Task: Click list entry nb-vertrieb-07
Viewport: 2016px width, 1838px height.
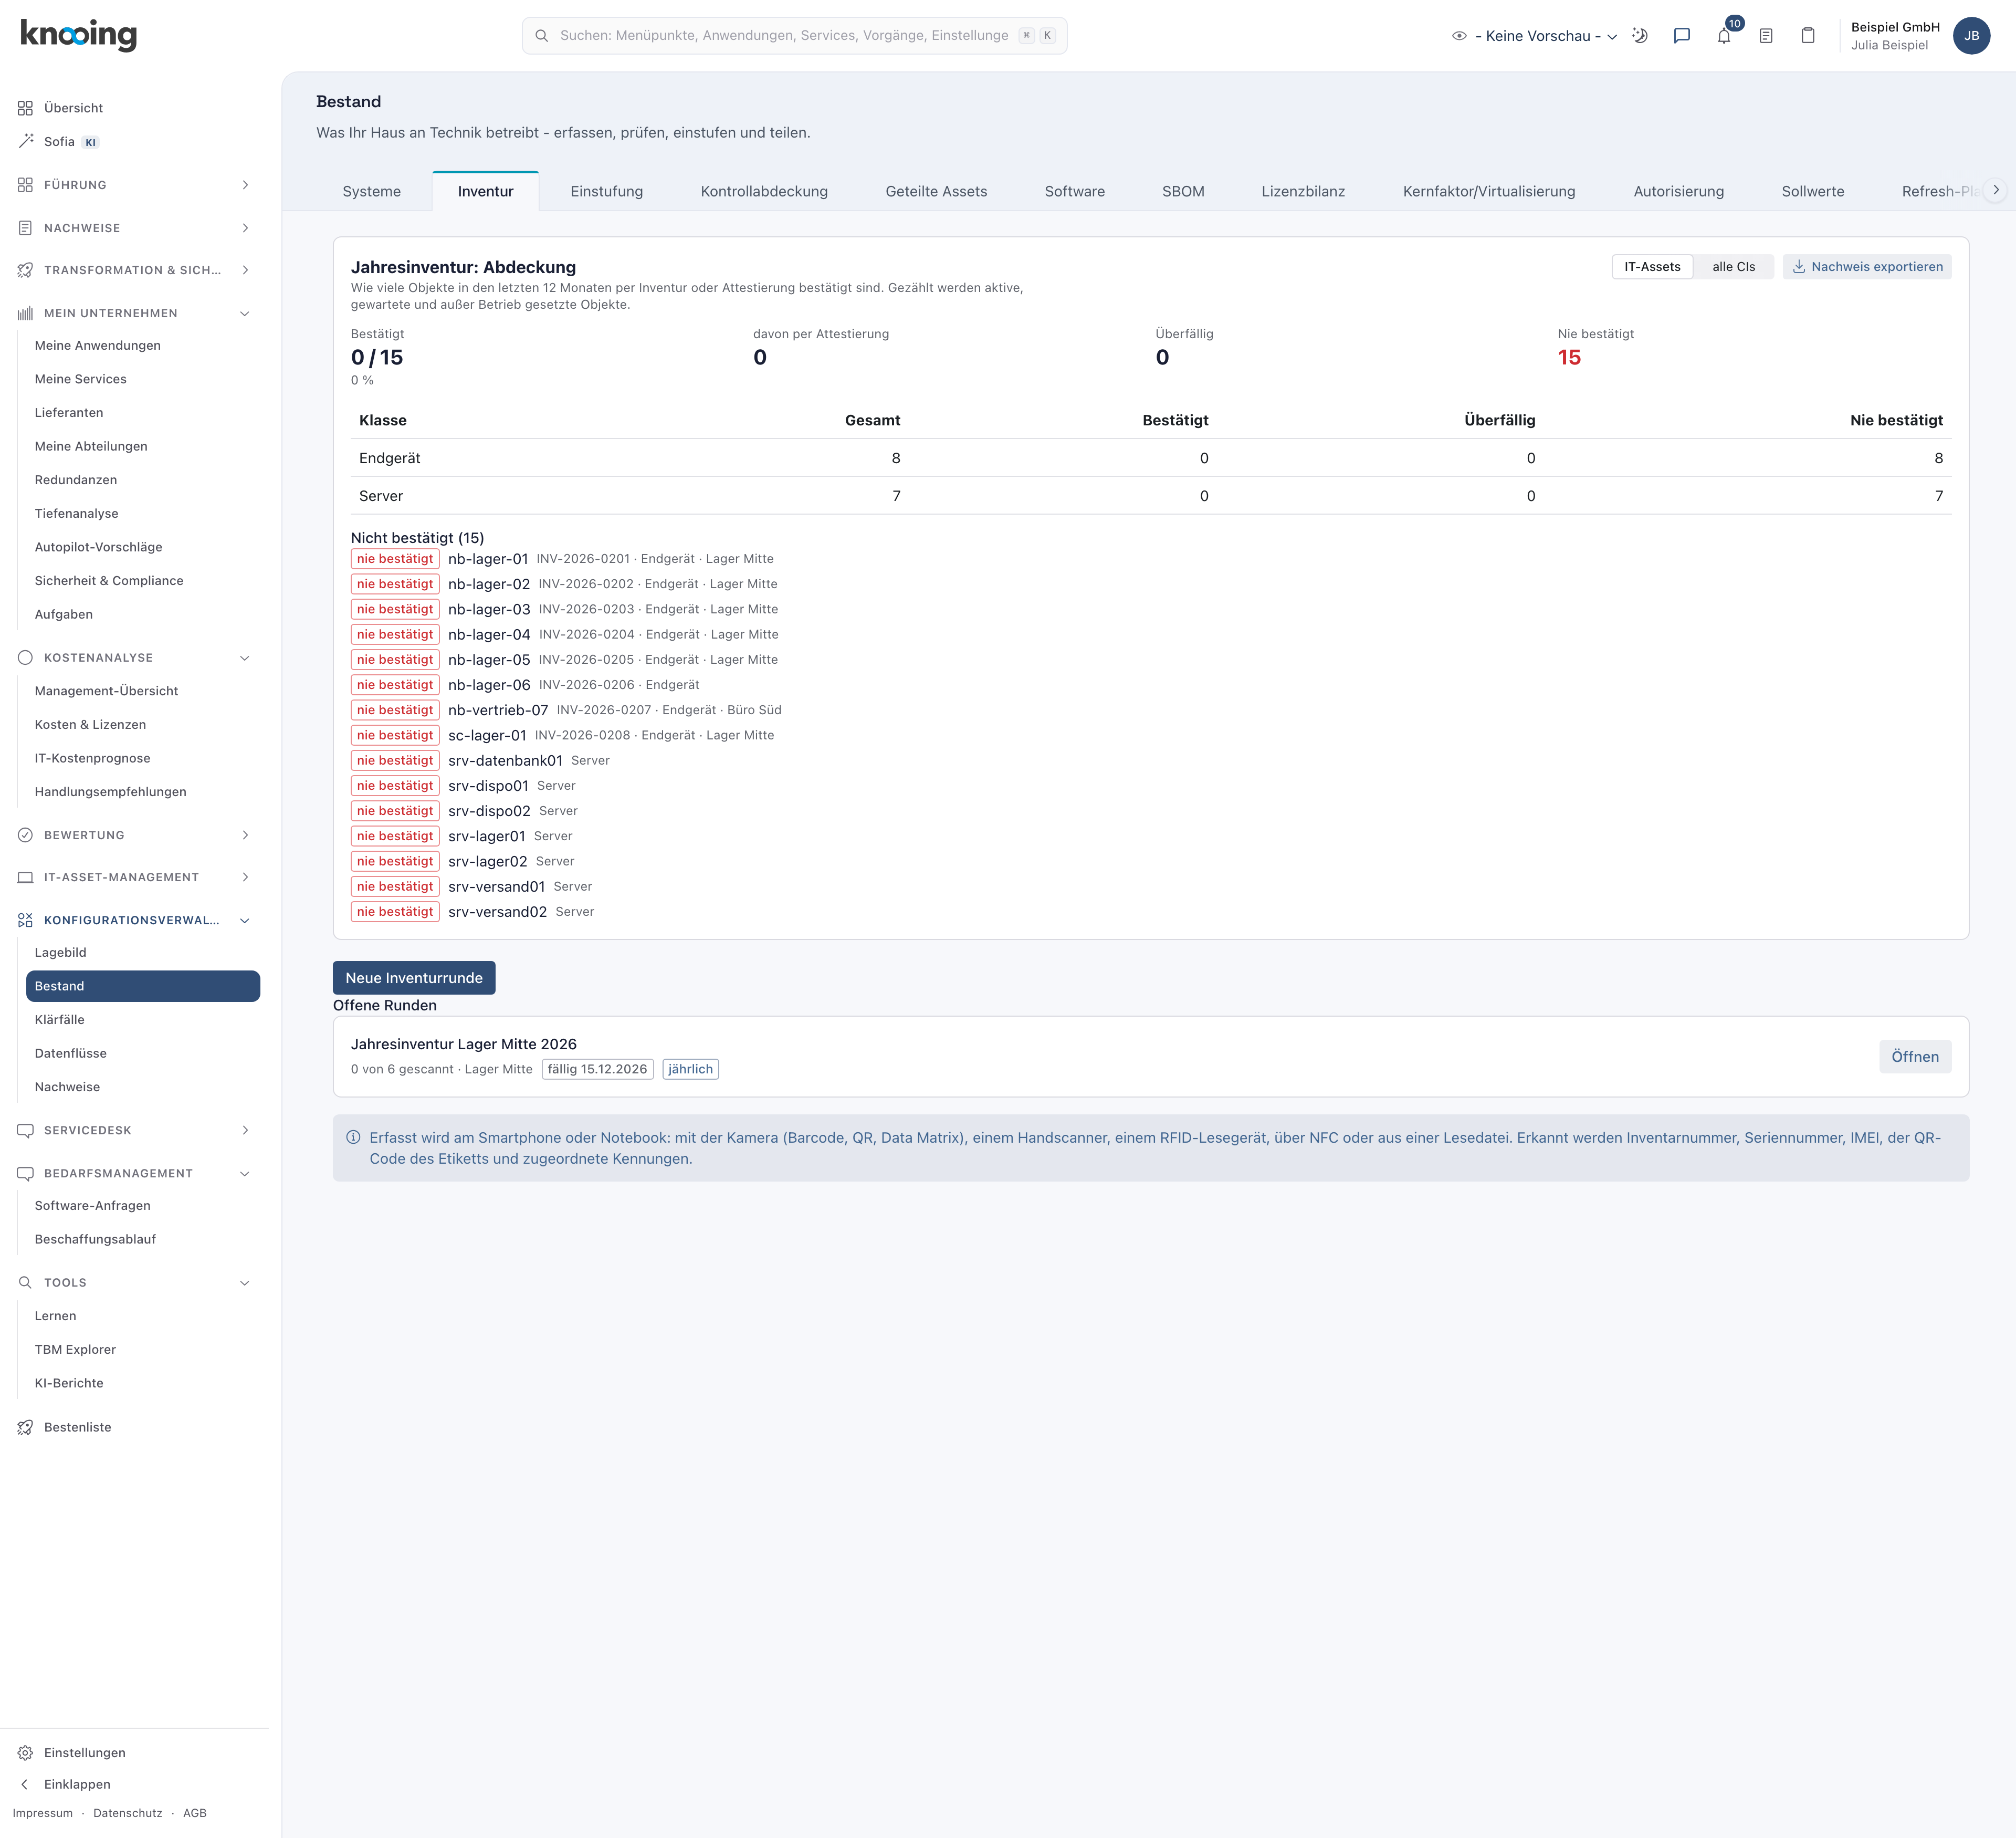Action: 497,710
